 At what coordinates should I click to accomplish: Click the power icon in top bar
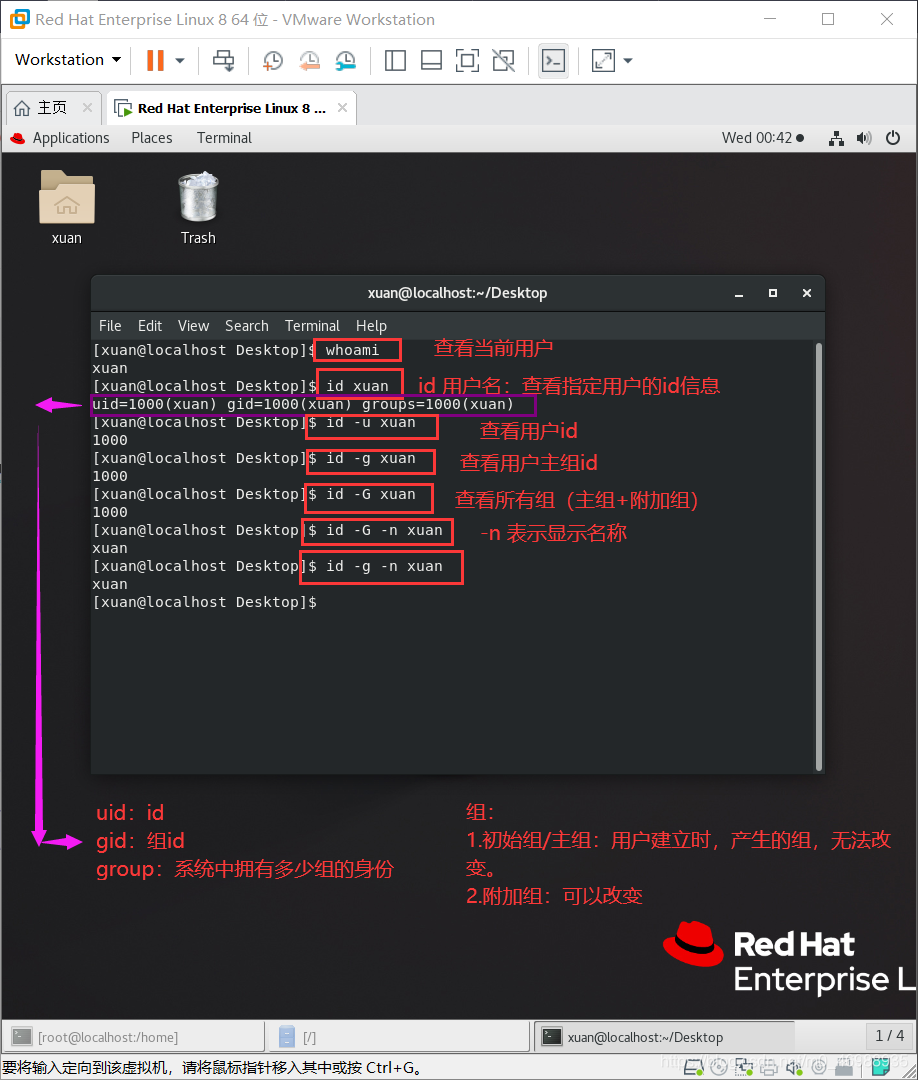point(893,138)
